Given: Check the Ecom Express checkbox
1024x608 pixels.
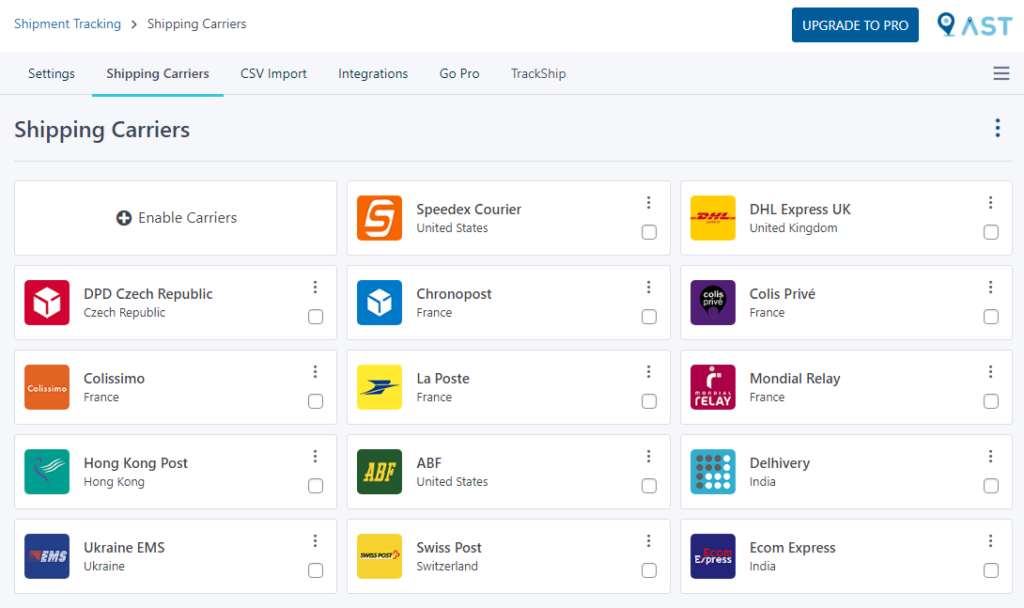Looking at the screenshot, I should pos(991,570).
